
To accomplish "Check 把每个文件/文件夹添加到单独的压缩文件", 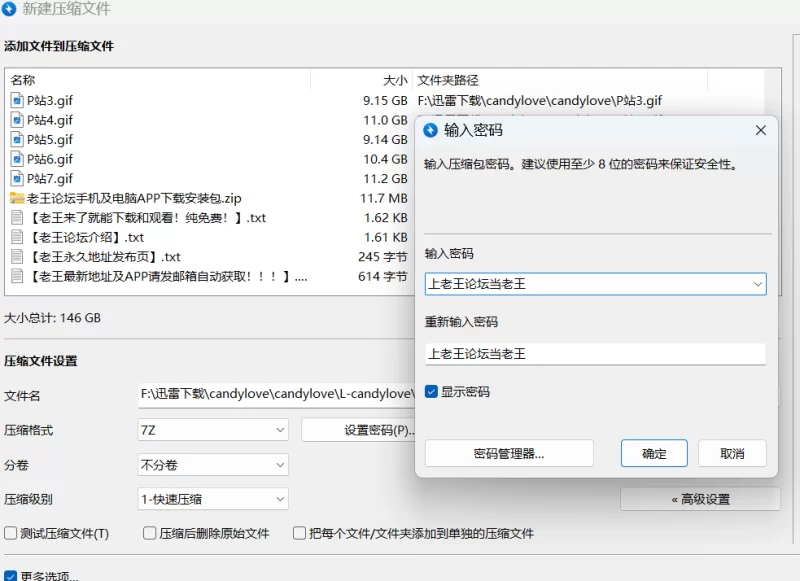I will [x=299, y=533].
